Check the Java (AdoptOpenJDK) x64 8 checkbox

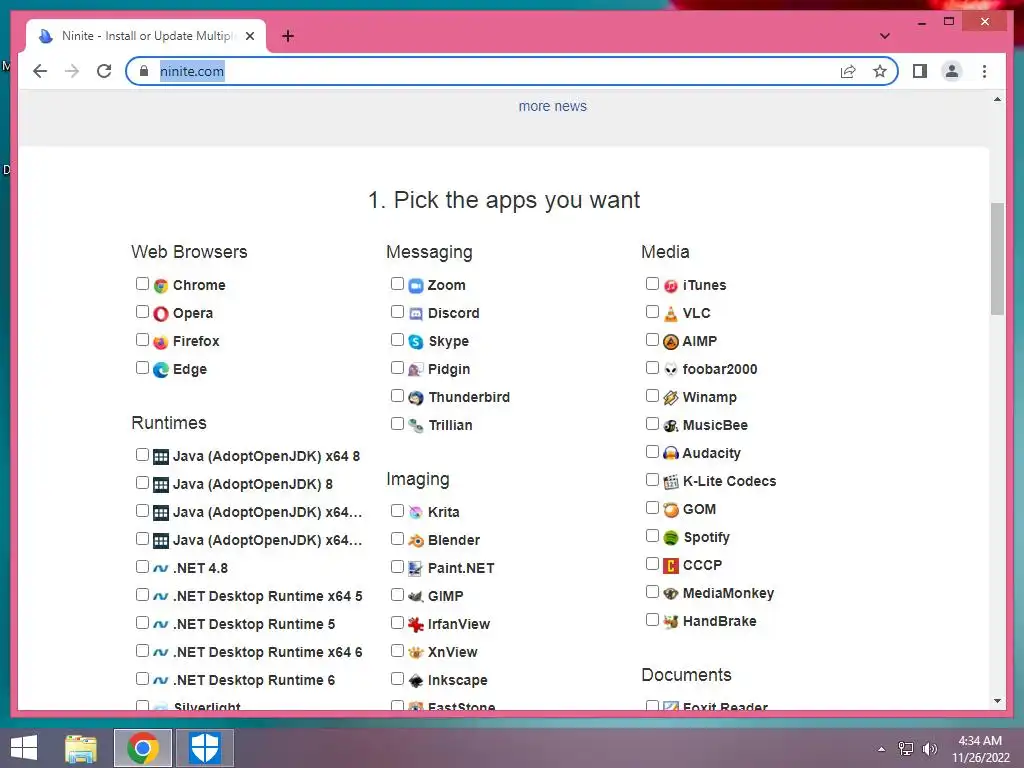(142, 455)
